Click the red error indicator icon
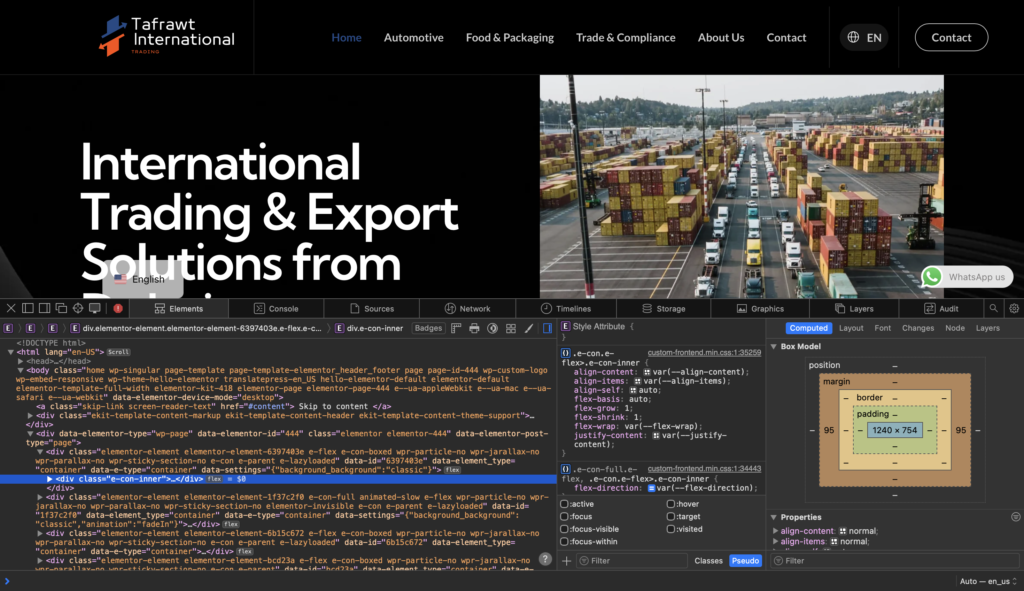 (118, 308)
